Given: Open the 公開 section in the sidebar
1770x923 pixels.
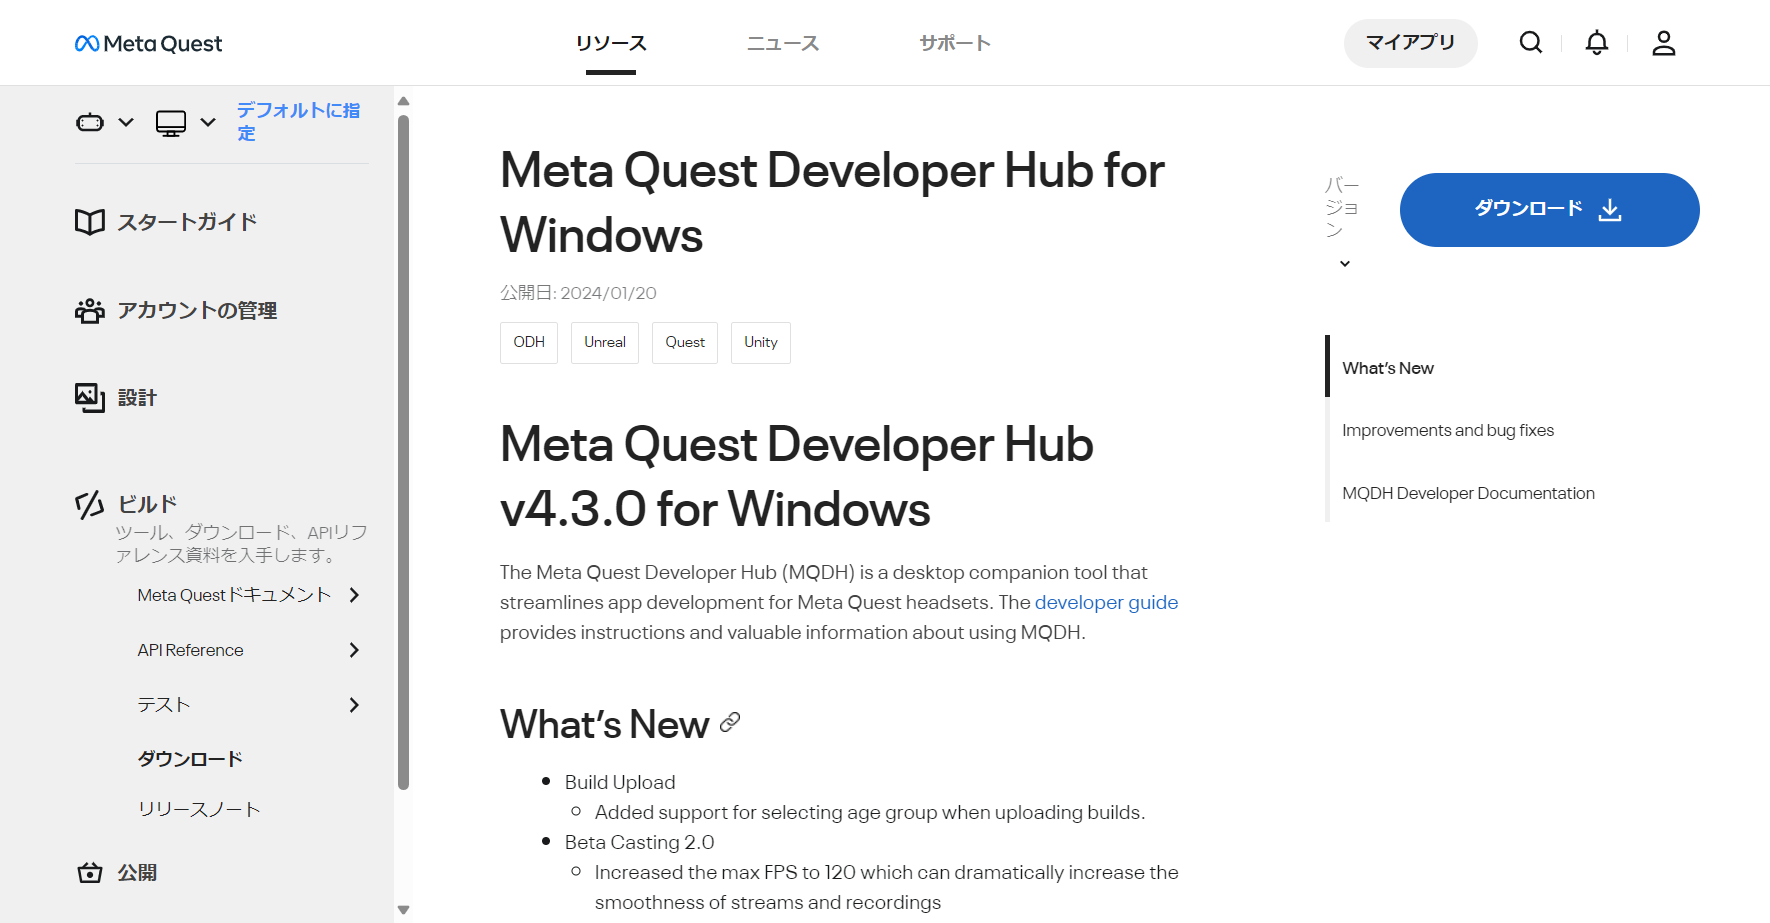Looking at the screenshot, I should (117, 873).
